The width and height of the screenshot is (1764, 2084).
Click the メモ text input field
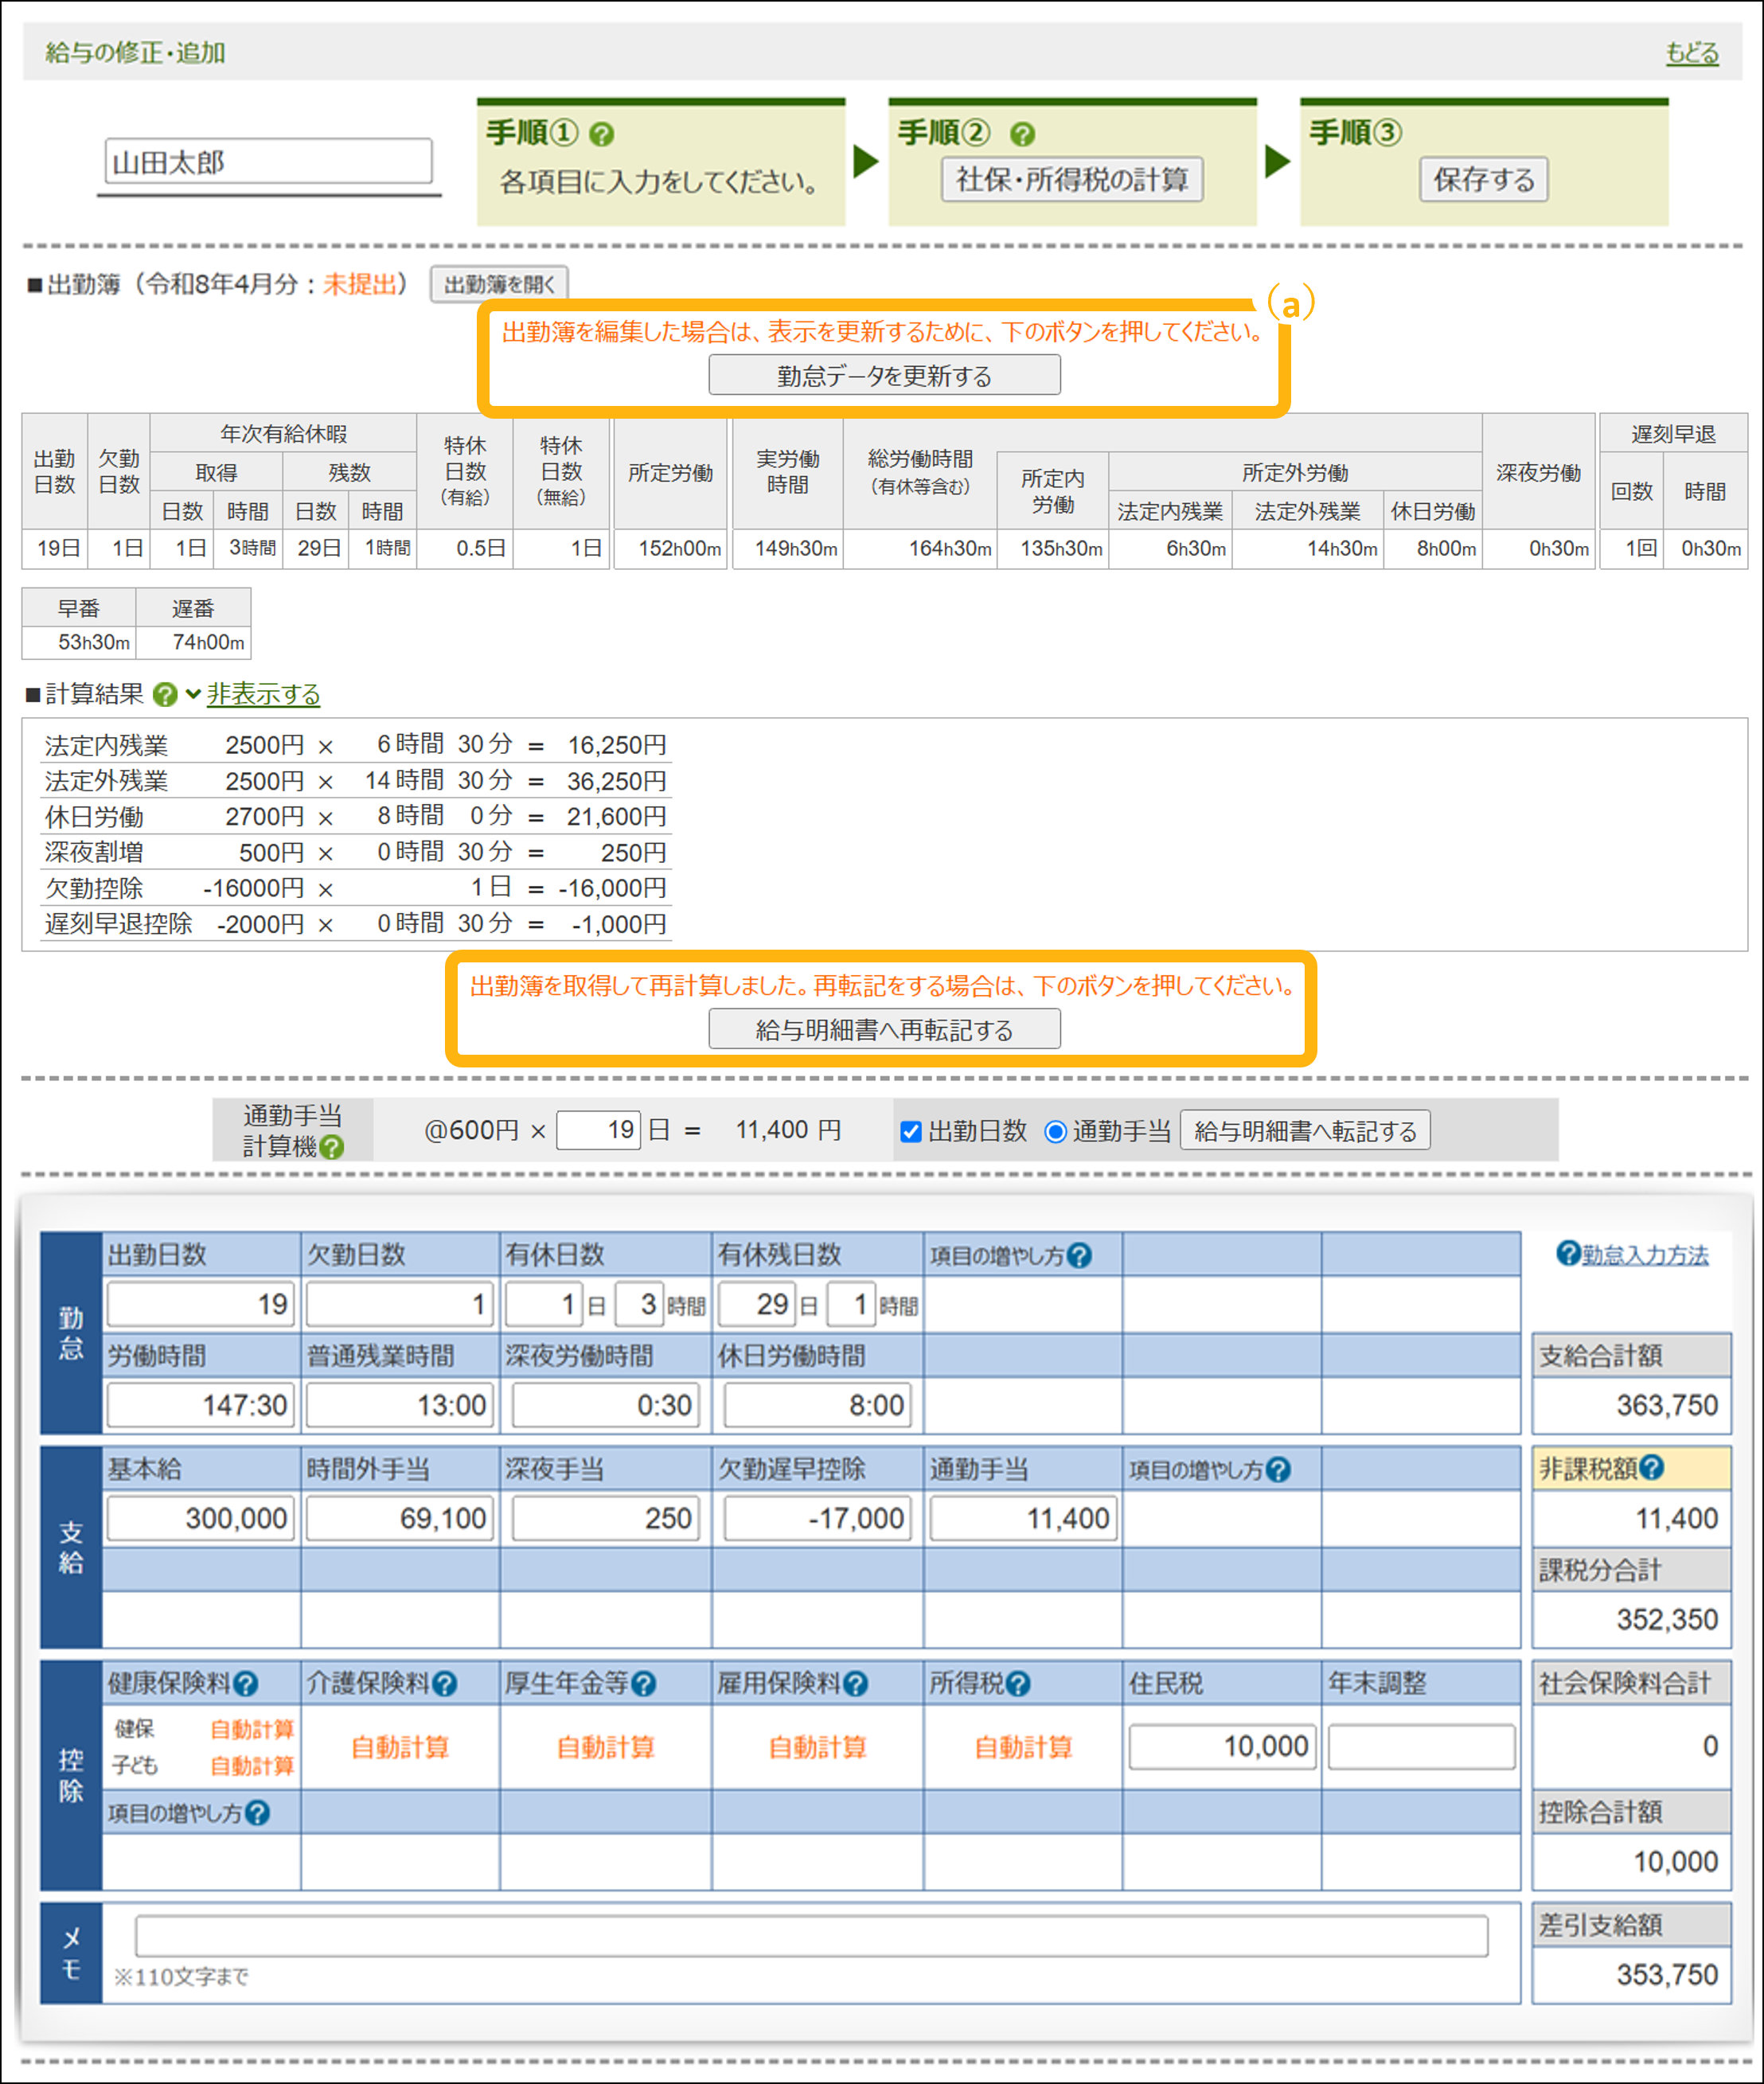point(810,1935)
